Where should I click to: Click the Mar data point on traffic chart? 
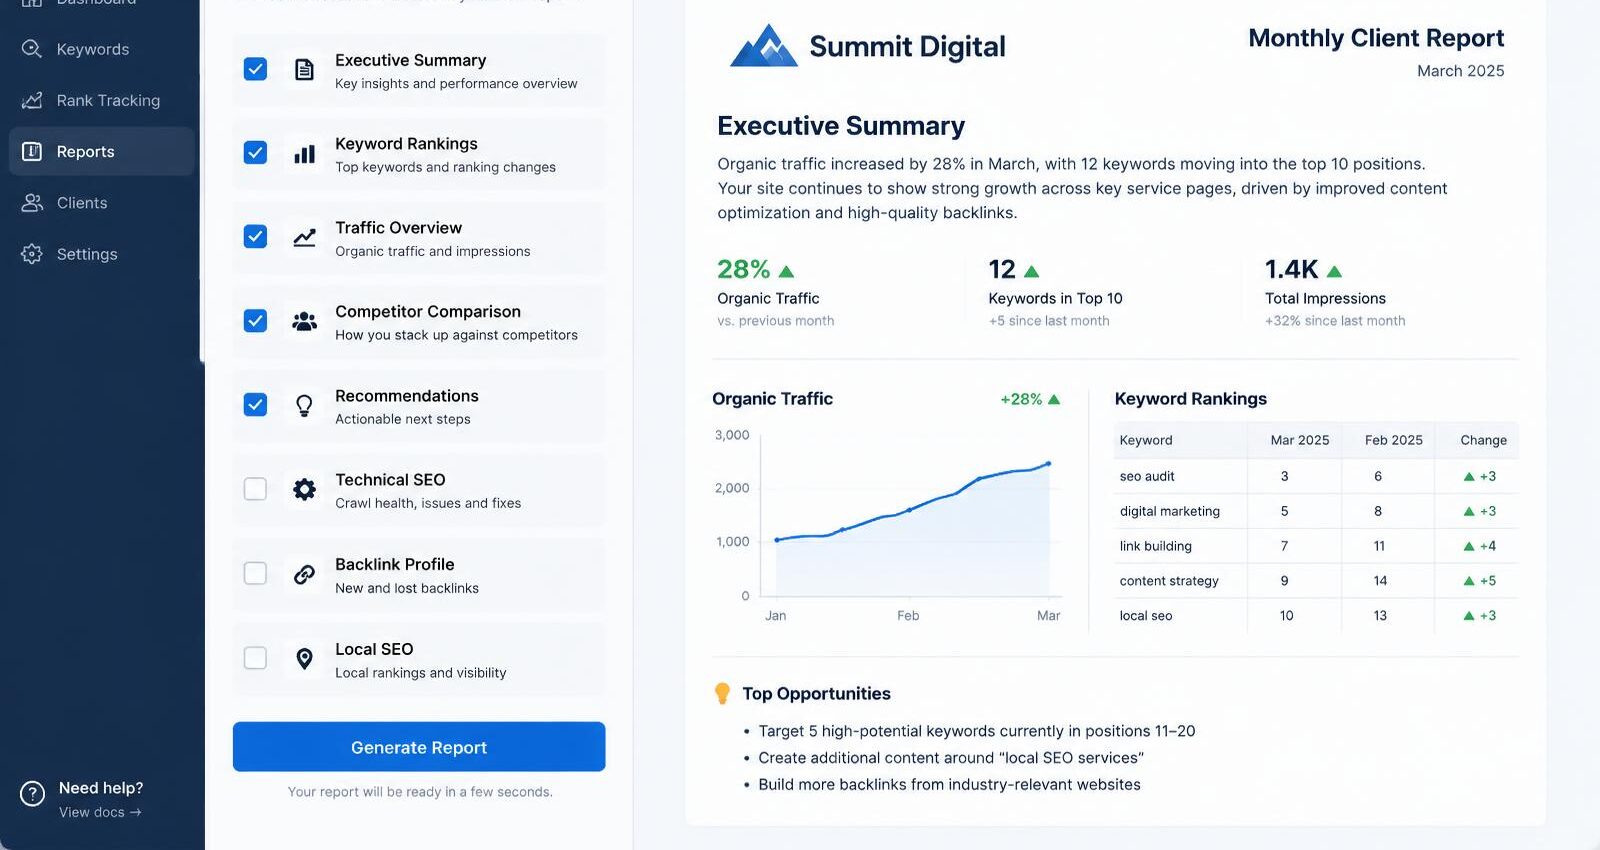[x=1048, y=464]
